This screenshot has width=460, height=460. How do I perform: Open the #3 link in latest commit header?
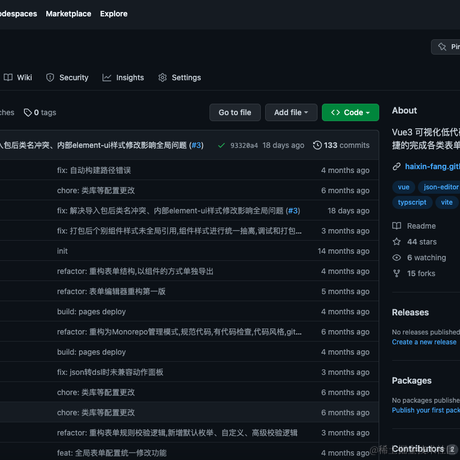tap(196, 145)
